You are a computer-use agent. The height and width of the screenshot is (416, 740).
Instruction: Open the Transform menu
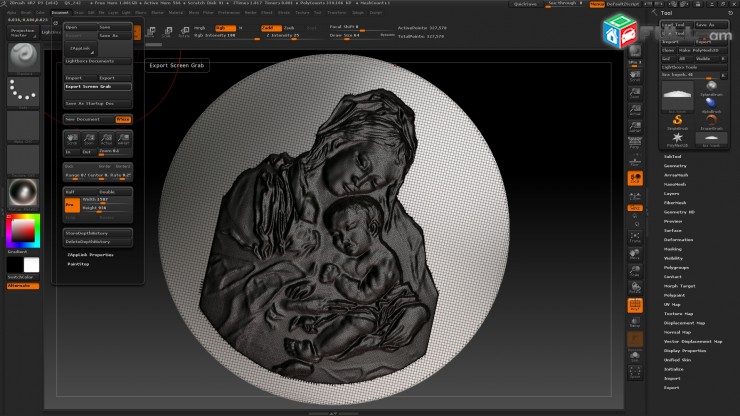[336, 13]
